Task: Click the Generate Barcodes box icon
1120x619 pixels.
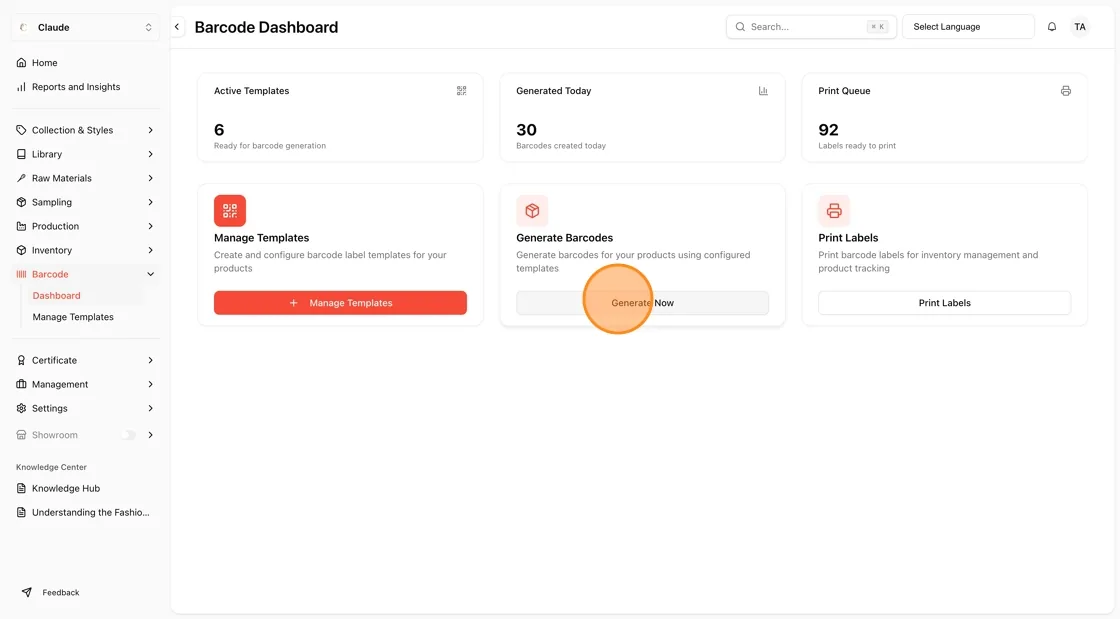Action: point(532,211)
